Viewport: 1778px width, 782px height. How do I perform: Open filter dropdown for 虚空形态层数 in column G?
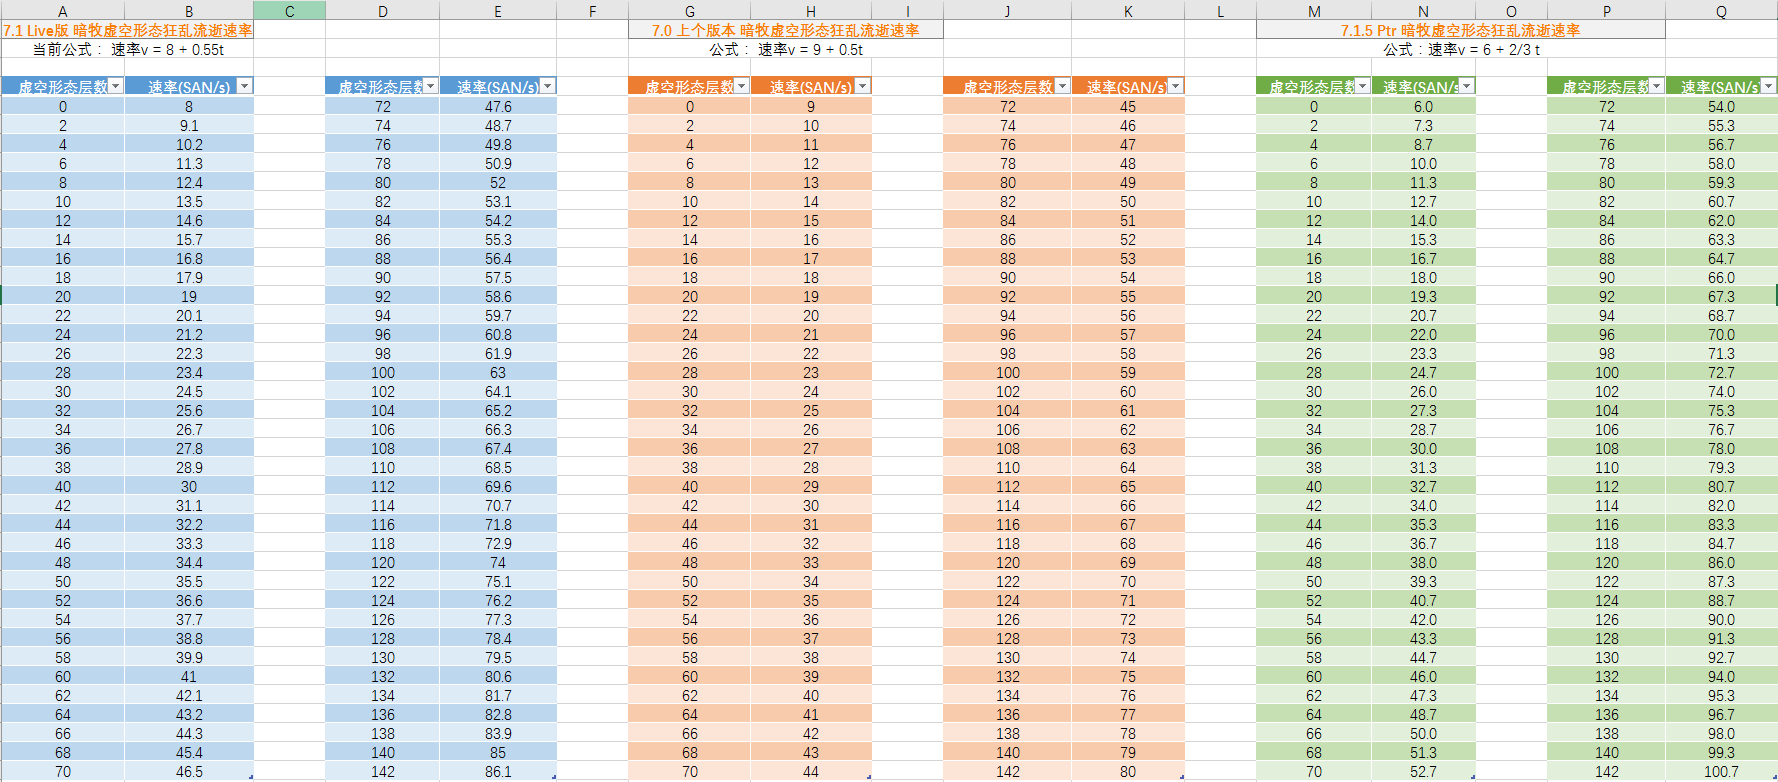pyautogui.click(x=742, y=87)
